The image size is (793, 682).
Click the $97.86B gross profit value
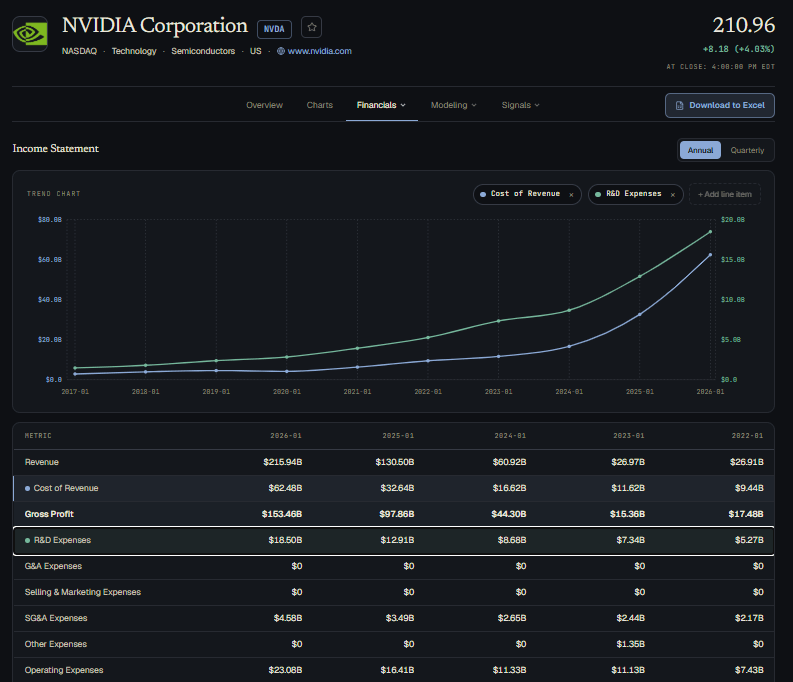click(x=396, y=514)
